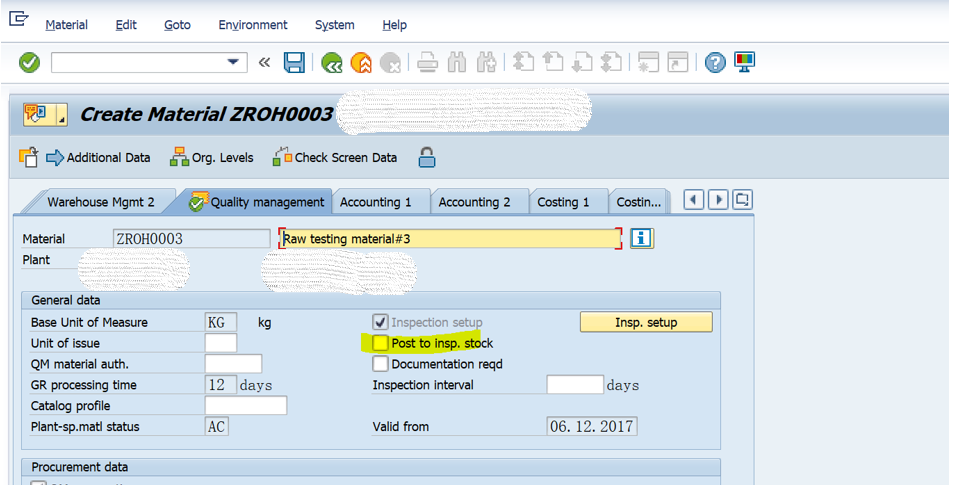Switch to the truncated Costin... tab
The width and height of the screenshot is (953, 485).
click(x=639, y=202)
